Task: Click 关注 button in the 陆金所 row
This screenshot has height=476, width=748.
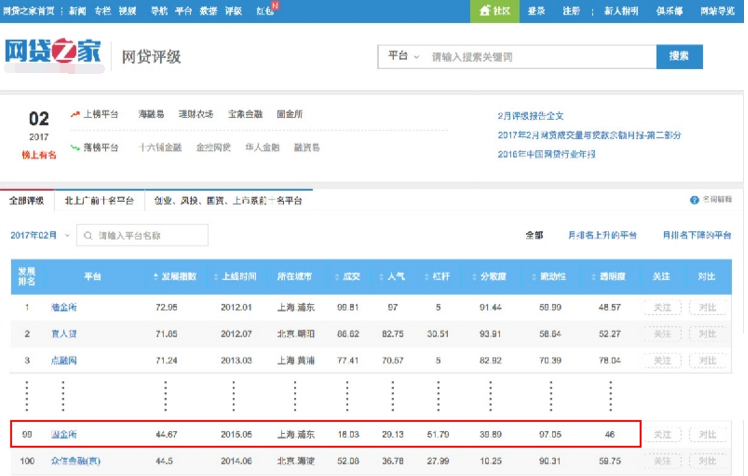Action: (x=662, y=308)
